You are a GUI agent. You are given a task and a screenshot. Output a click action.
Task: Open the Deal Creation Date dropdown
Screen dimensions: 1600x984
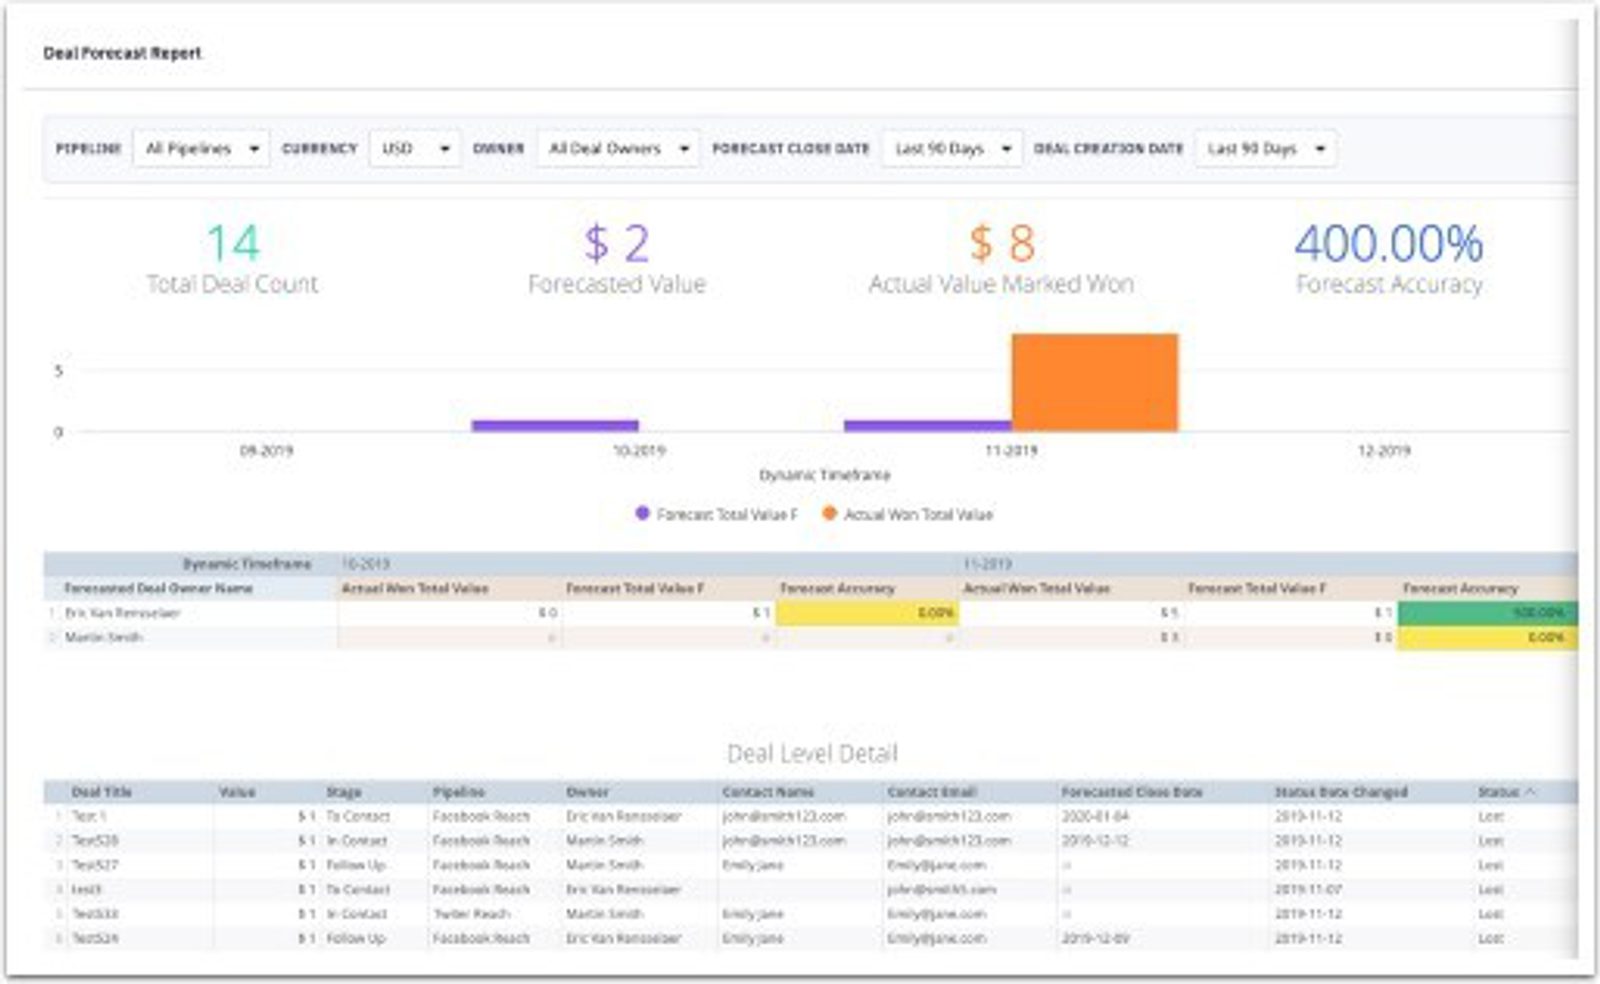coord(1265,149)
